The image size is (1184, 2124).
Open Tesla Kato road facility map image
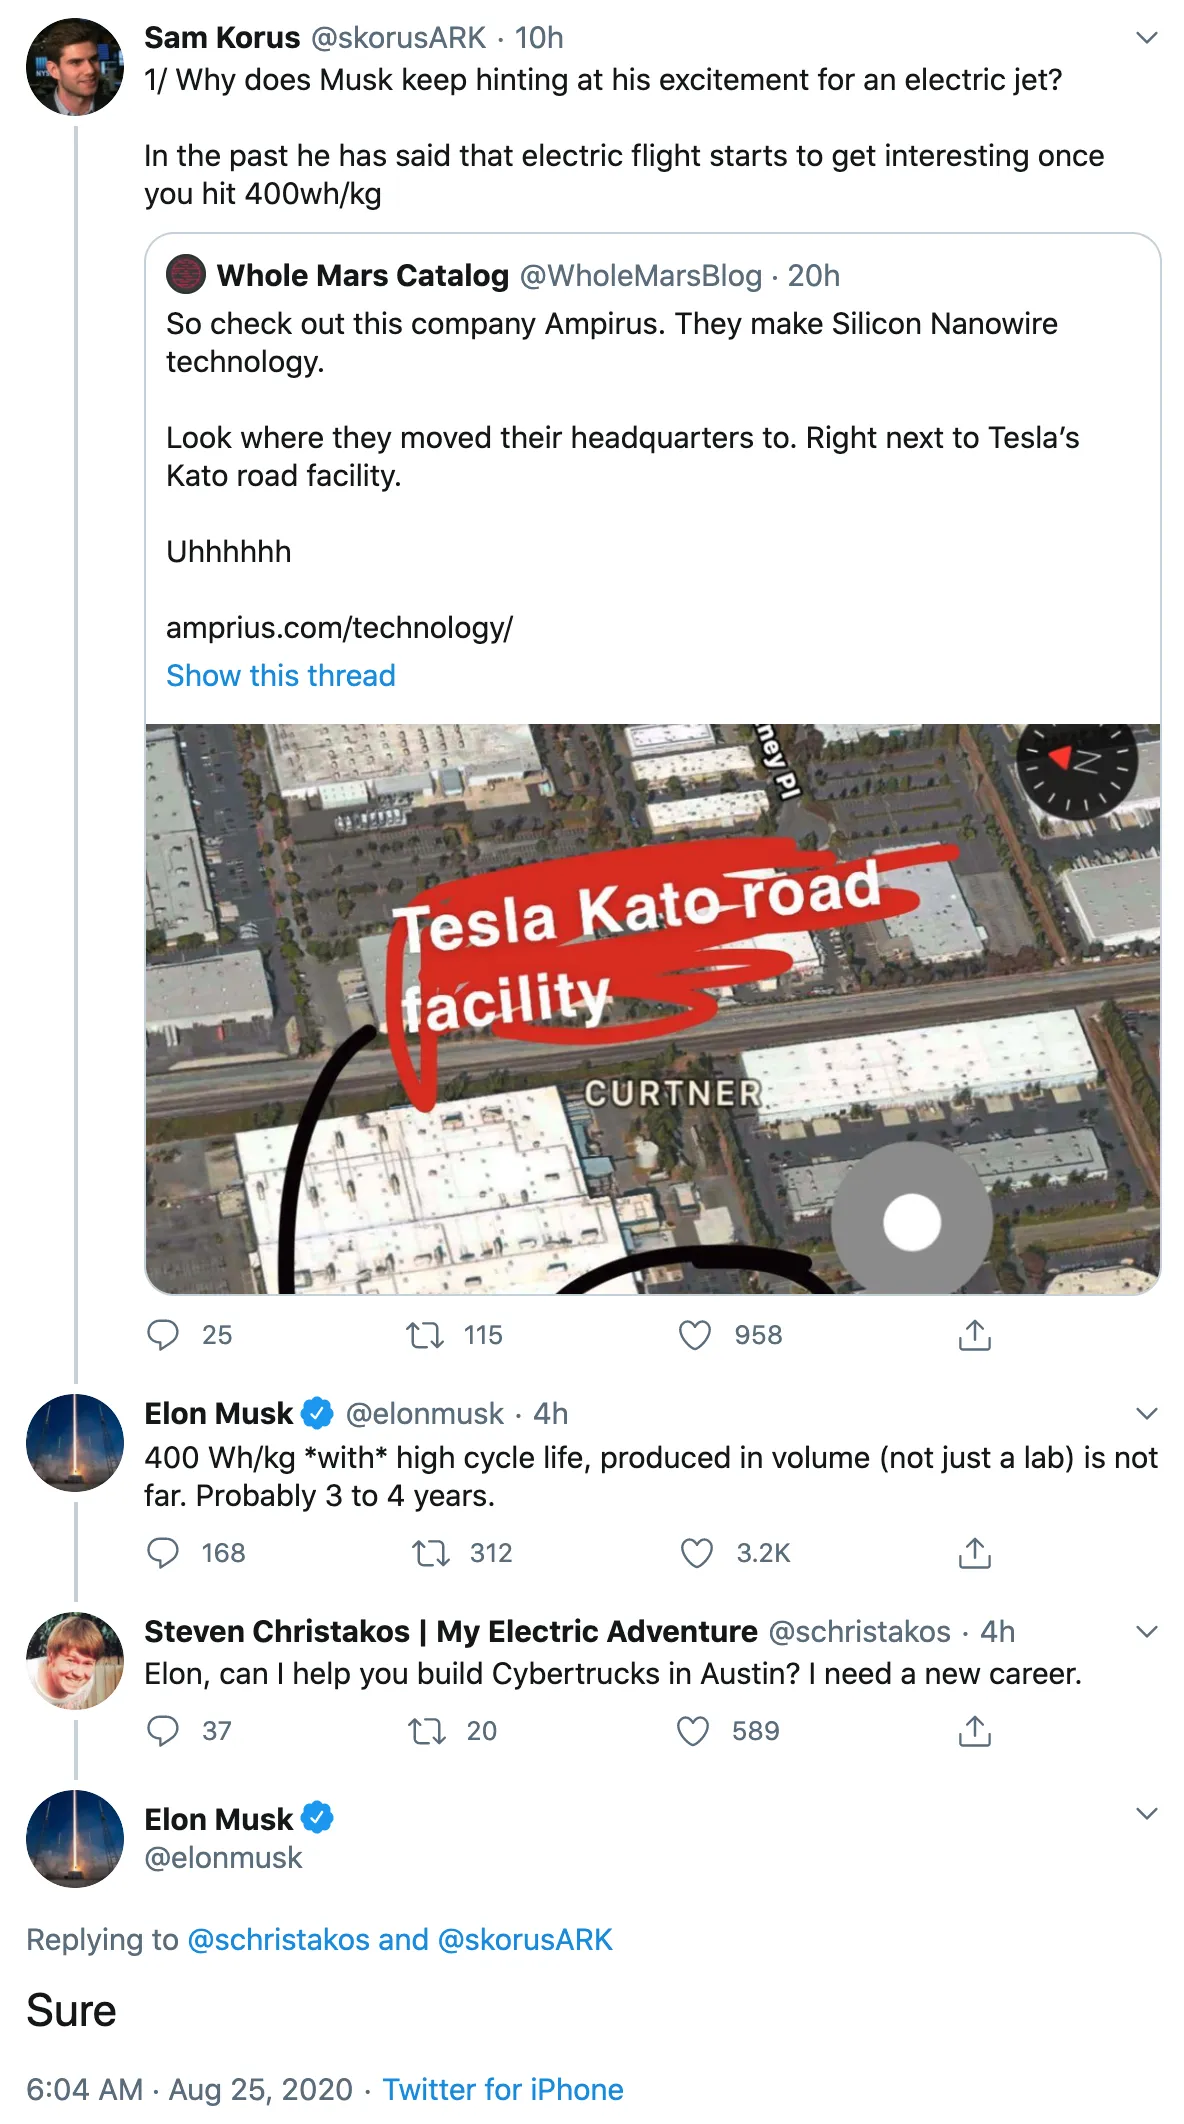tap(653, 1009)
